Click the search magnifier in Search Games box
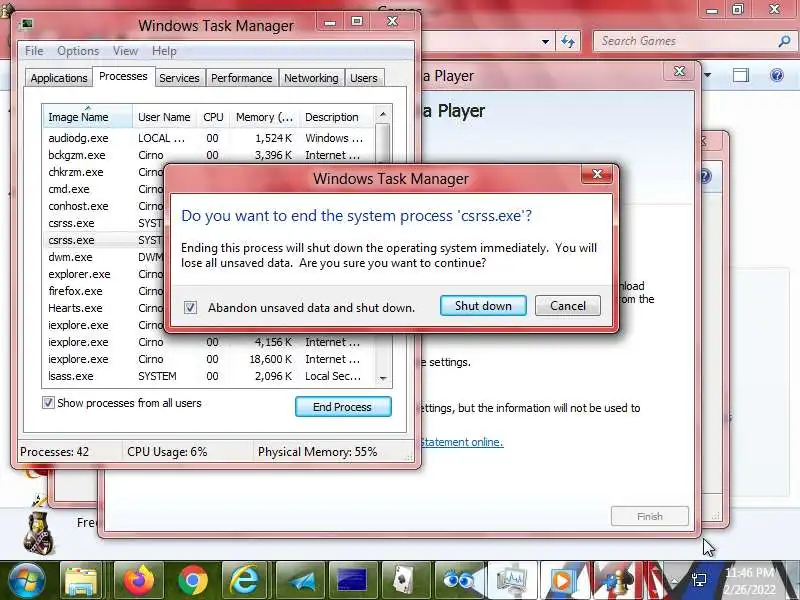Image resolution: width=800 pixels, height=600 pixels. click(x=784, y=41)
